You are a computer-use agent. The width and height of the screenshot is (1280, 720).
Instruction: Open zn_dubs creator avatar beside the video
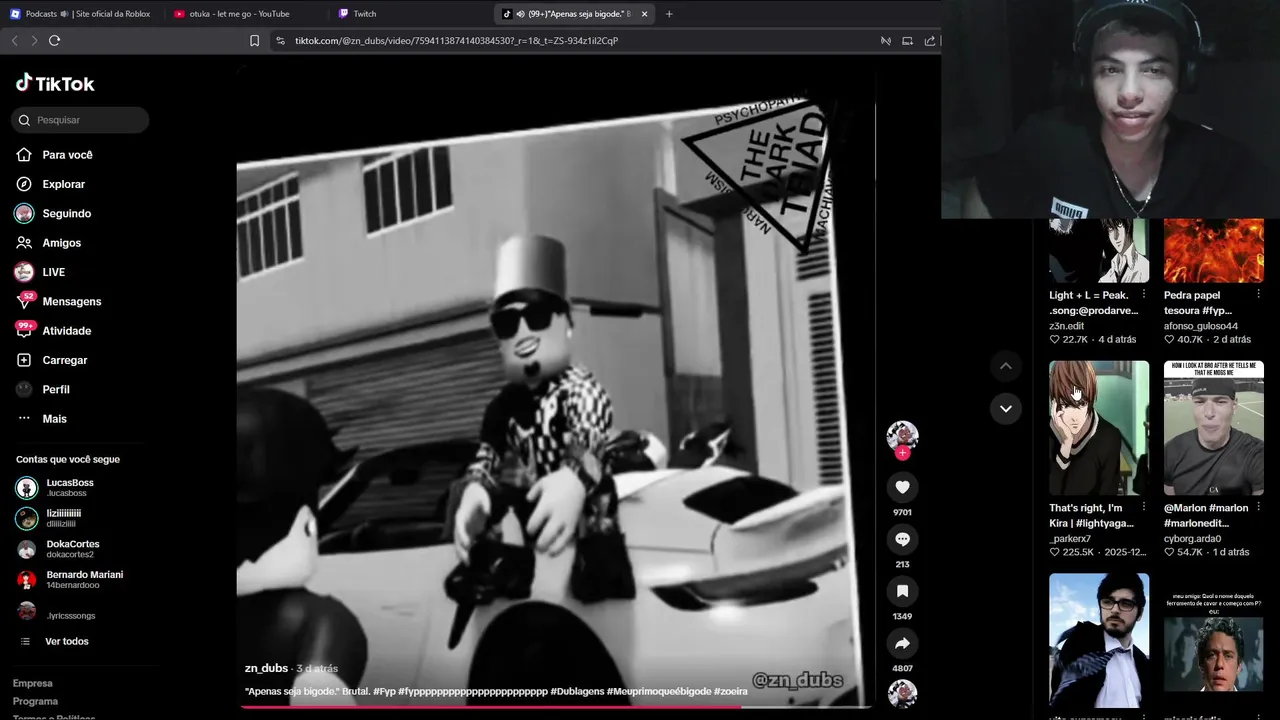point(902,435)
